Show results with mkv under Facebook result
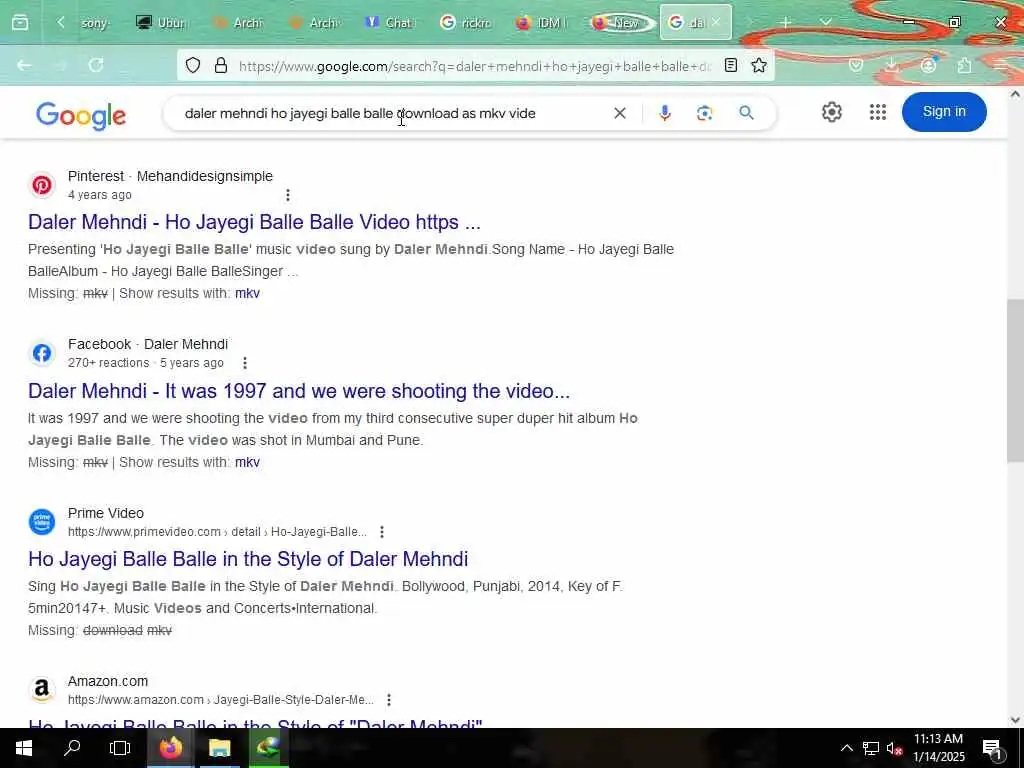This screenshot has height=768, width=1024. tap(247, 462)
